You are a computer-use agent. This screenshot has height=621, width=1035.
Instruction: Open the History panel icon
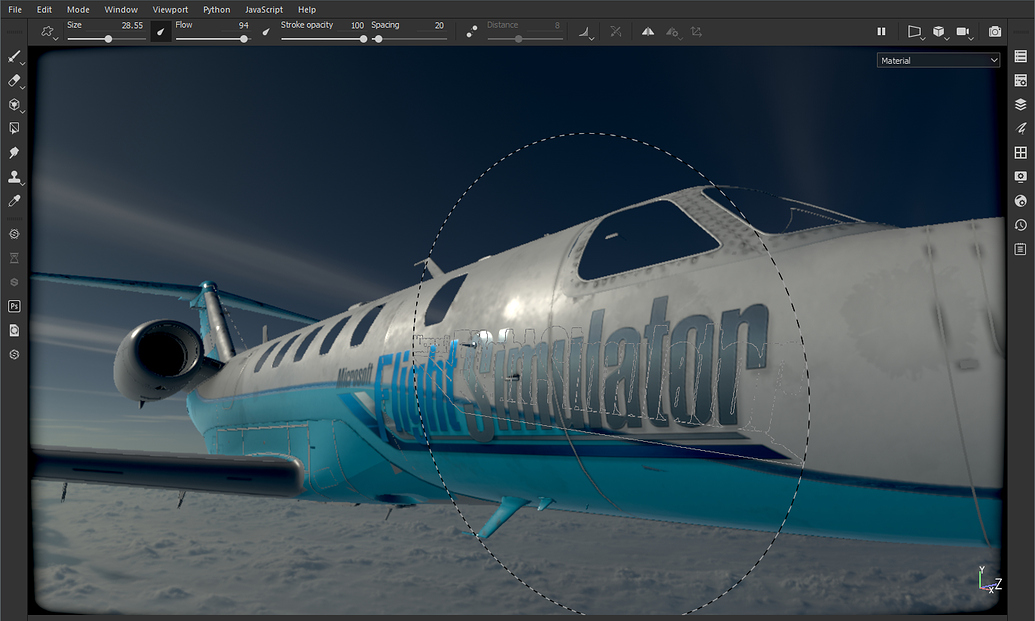[1020, 224]
